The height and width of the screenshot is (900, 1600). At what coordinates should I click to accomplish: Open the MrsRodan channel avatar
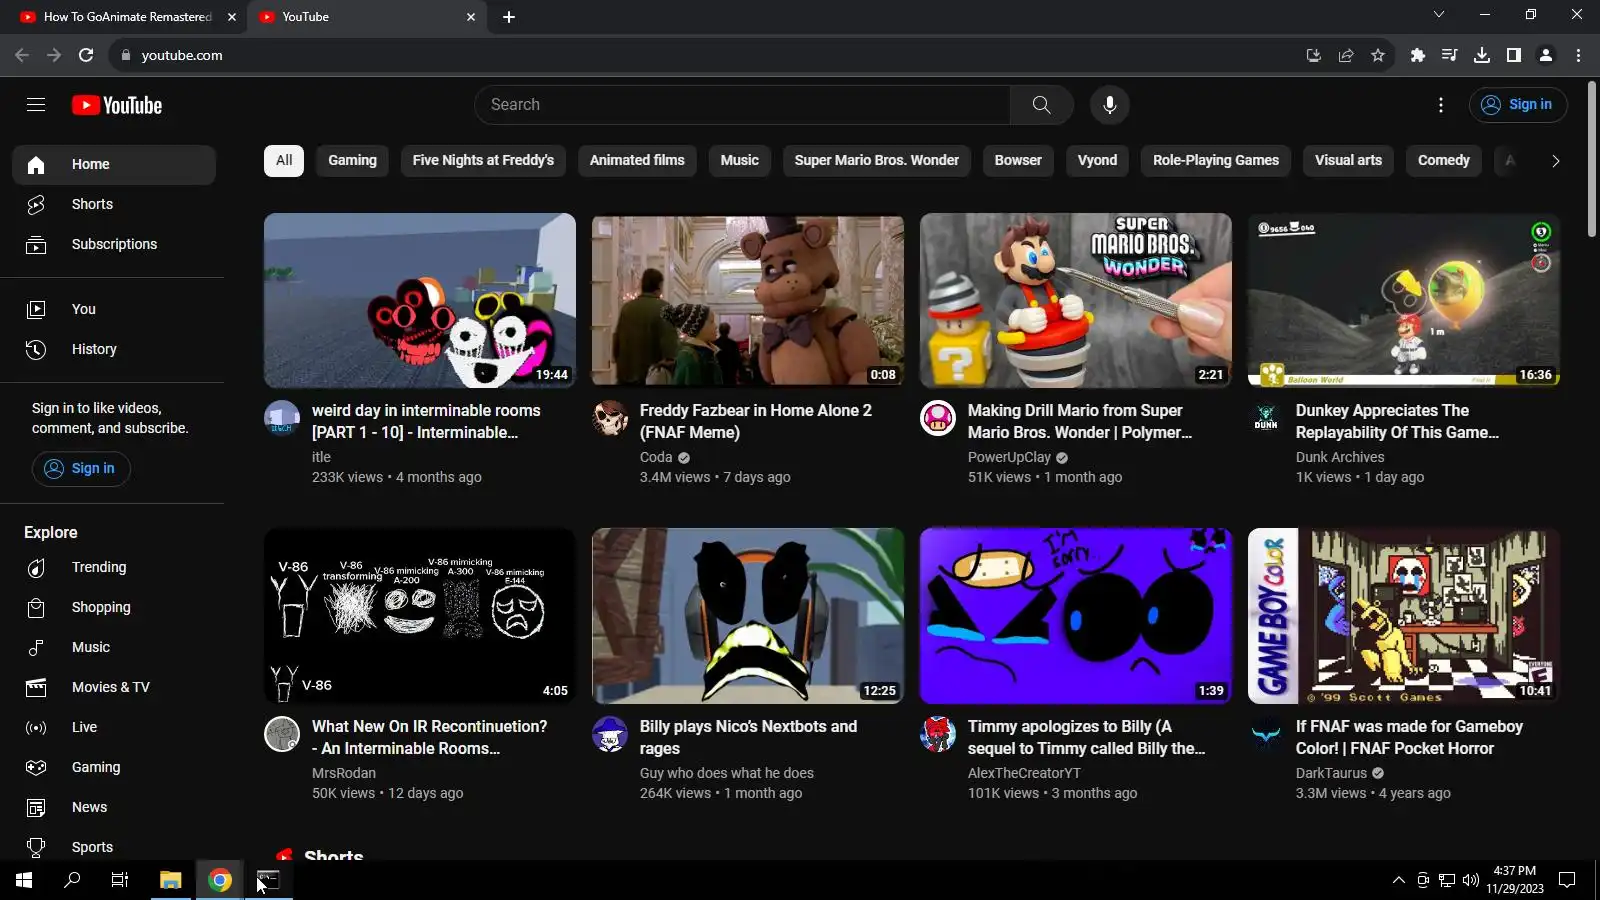(x=282, y=734)
